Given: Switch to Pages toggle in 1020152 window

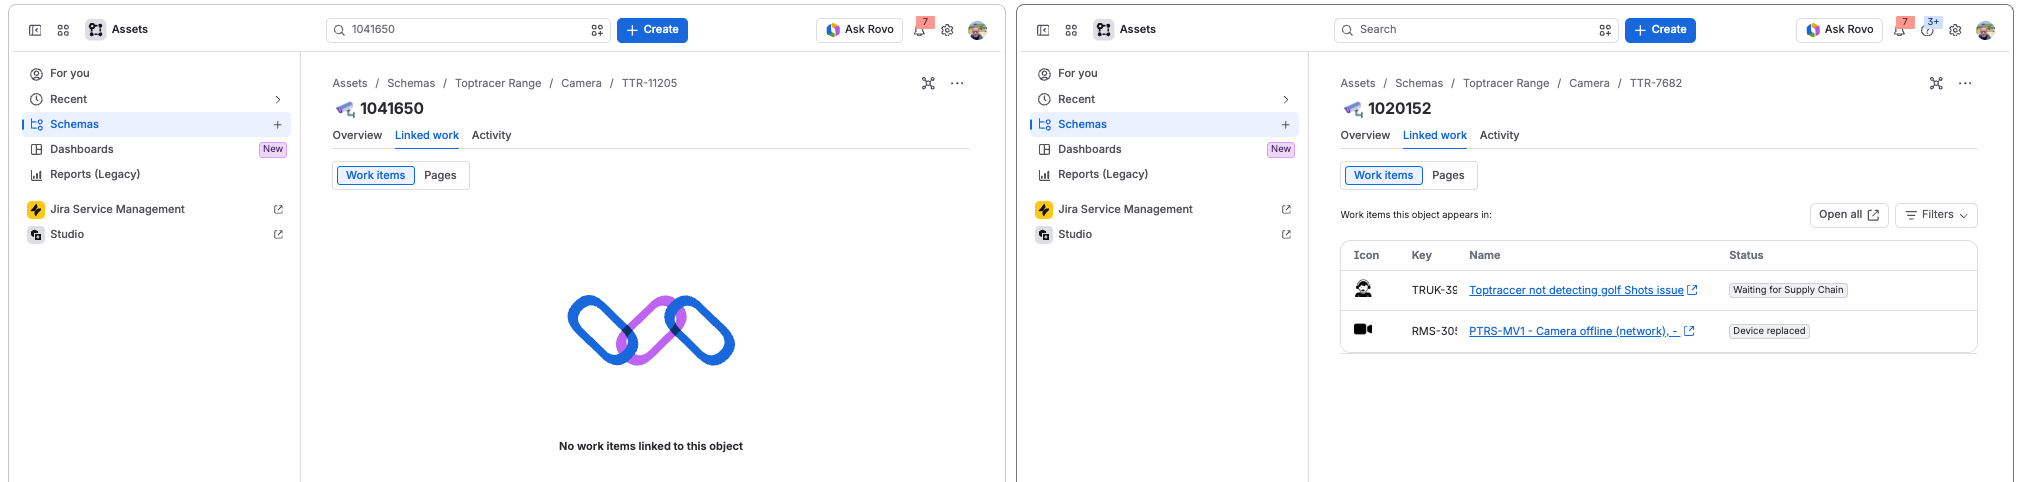Looking at the screenshot, I should coord(1448,175).
